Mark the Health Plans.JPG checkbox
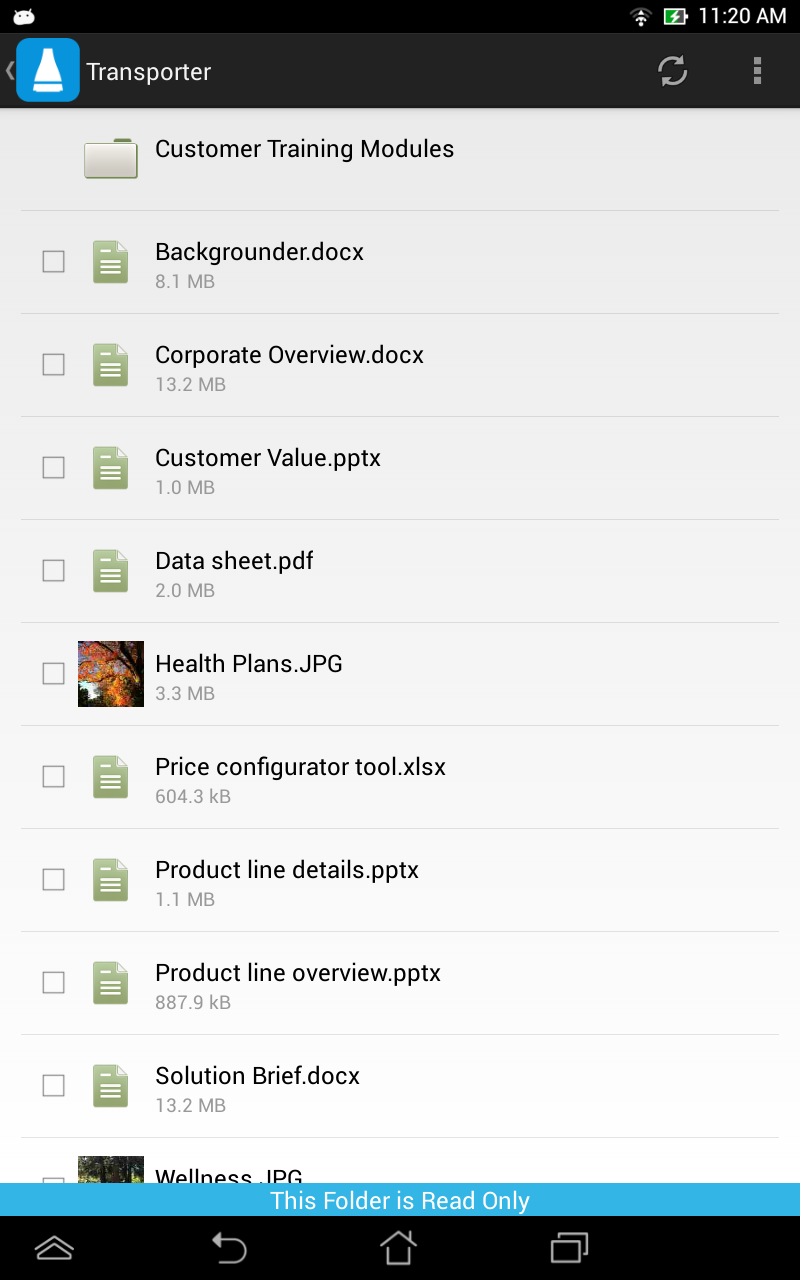This screenshot has height=1280, width=800. (x=53, y=674)
